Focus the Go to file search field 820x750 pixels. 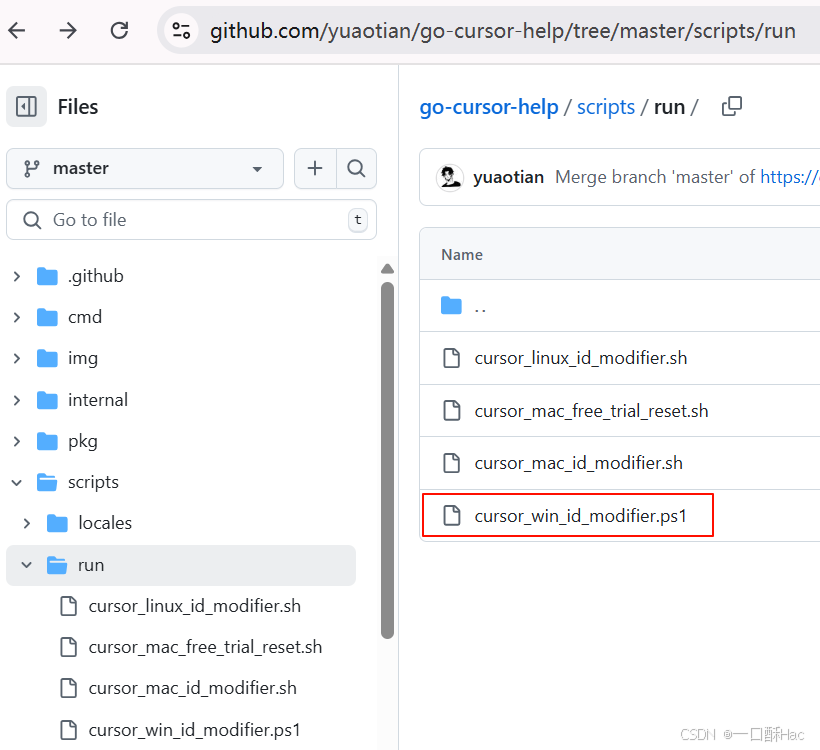click(191, 220)
